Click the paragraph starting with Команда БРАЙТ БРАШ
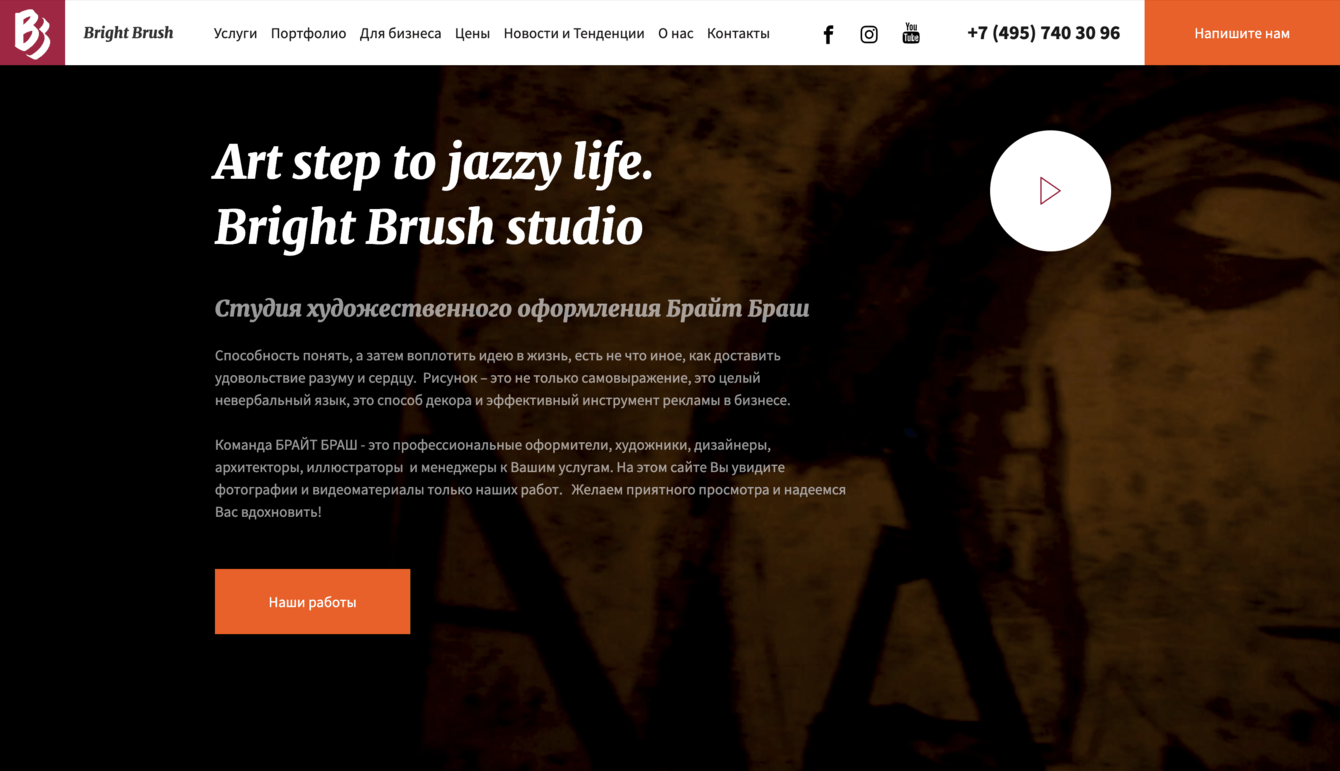 pos(530,478)
